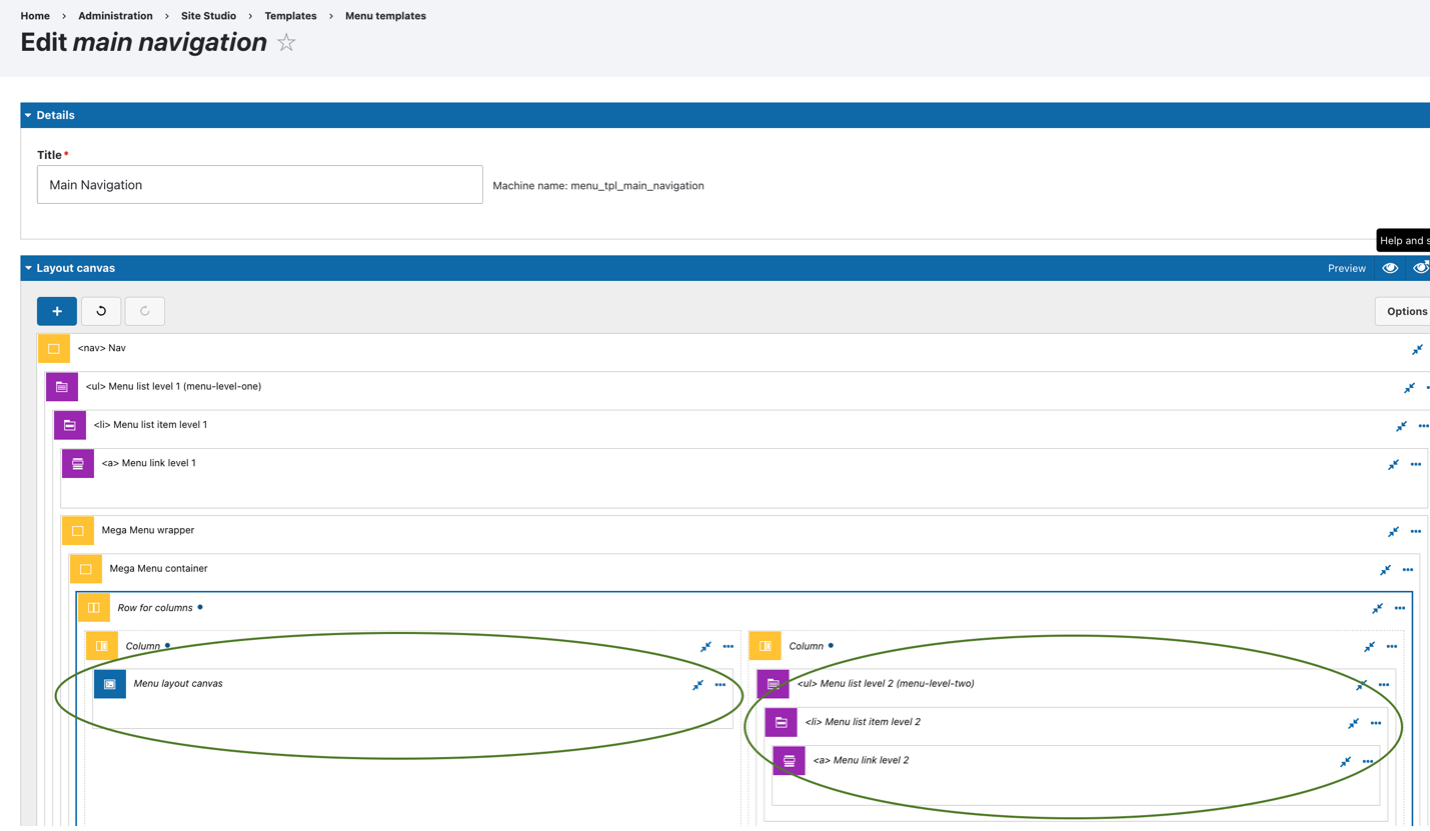Click the redo arrow button

(145, 311)
